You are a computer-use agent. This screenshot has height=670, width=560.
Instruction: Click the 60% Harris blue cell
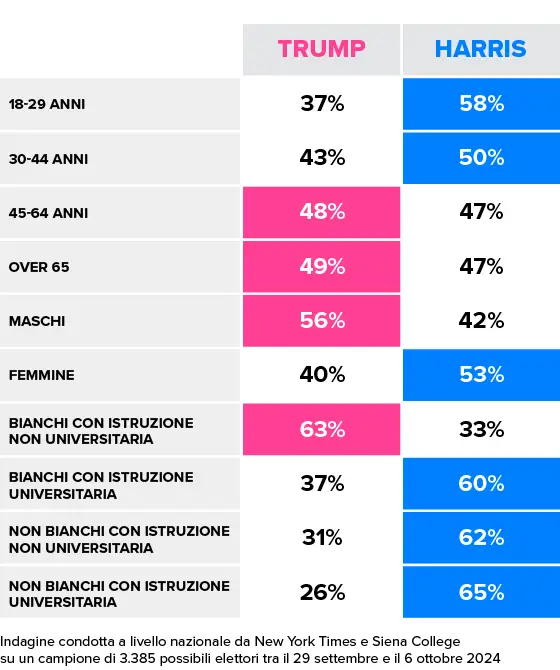point(481,483)
